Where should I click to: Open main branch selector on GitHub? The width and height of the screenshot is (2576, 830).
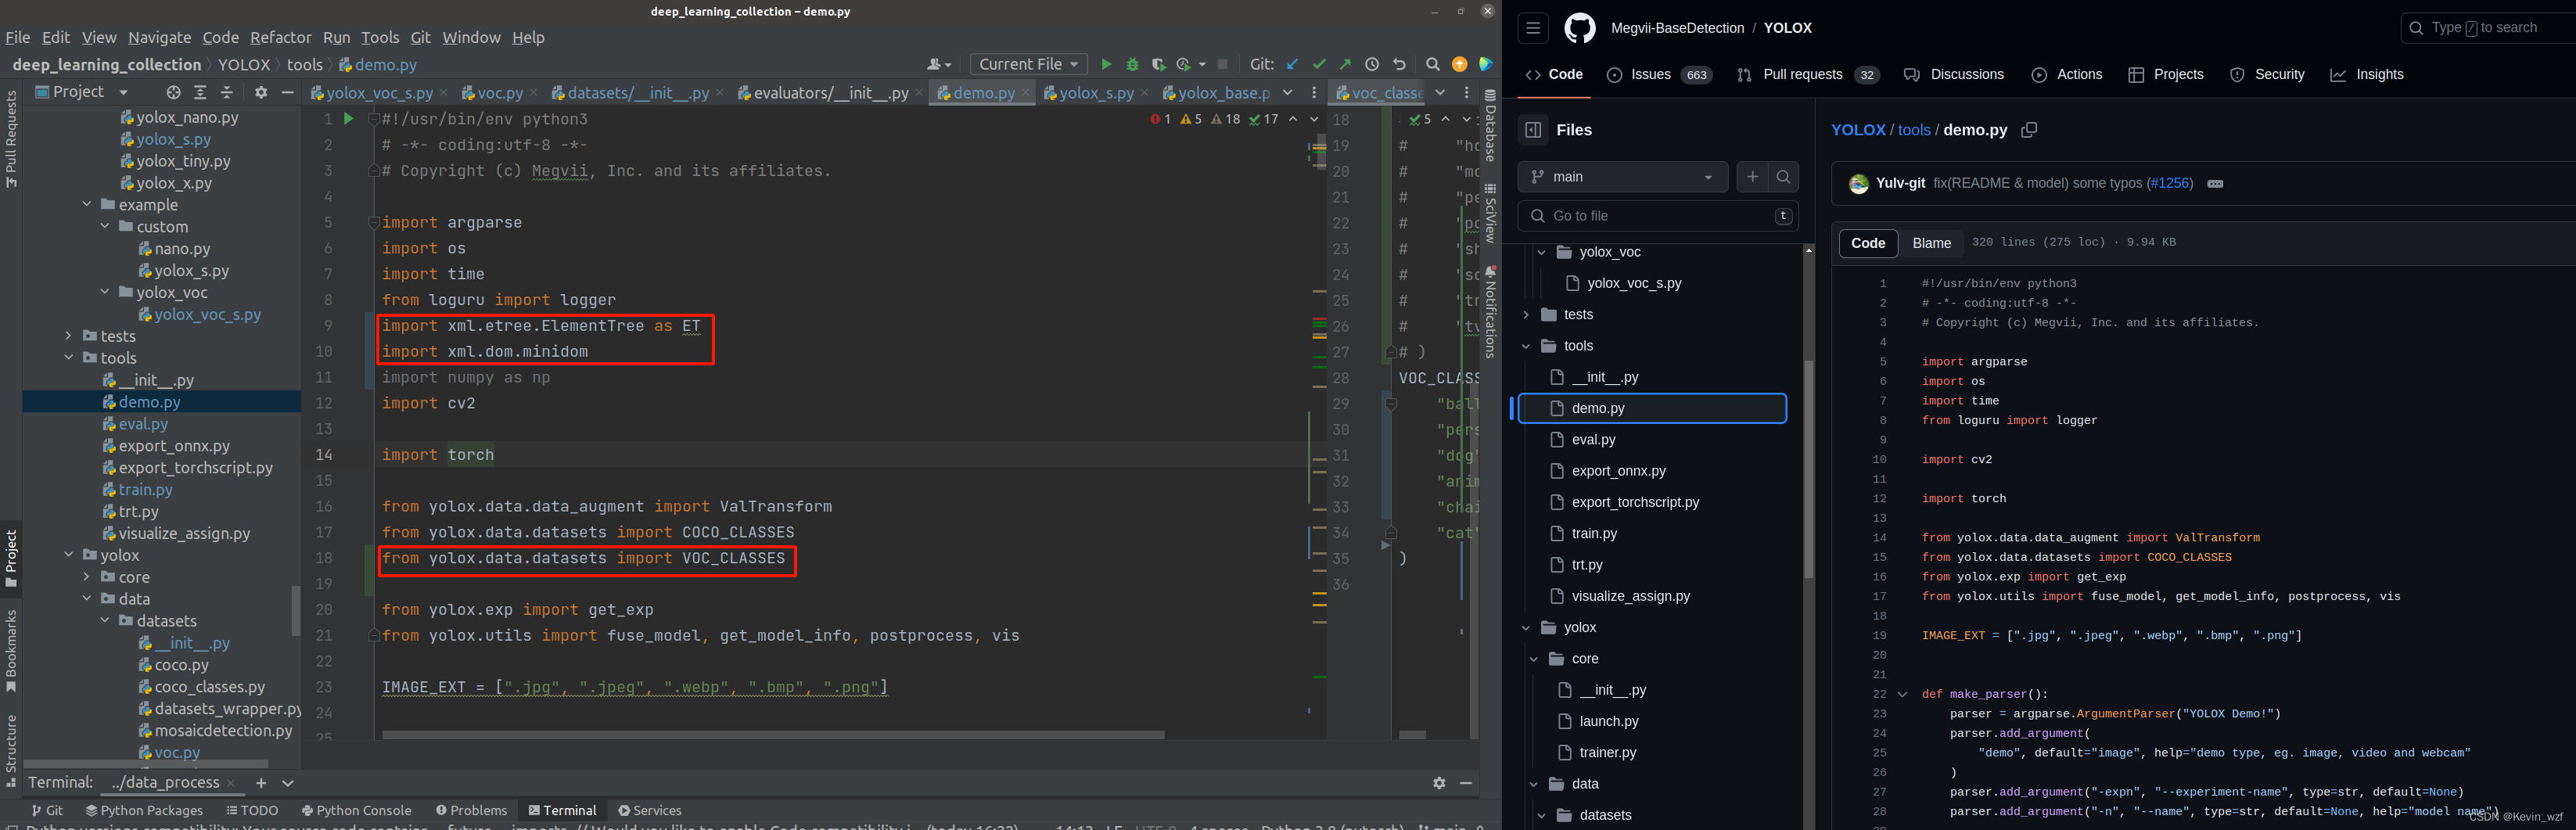click(x=1622, y=177)
